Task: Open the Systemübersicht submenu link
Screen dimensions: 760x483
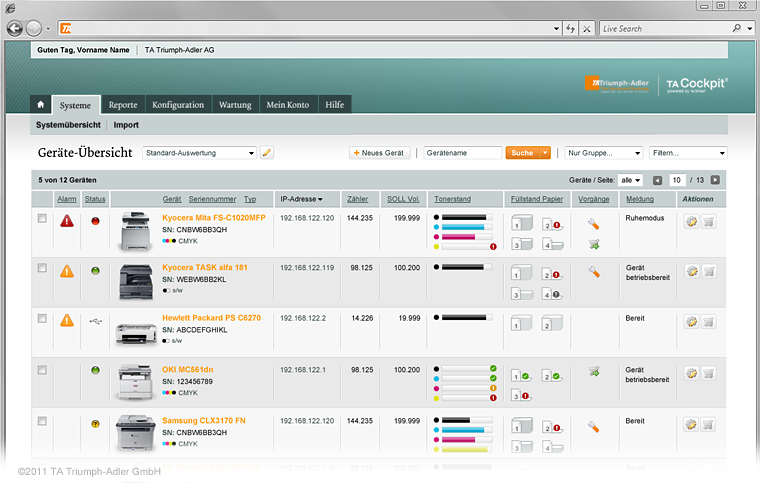Action: point(68,125)
